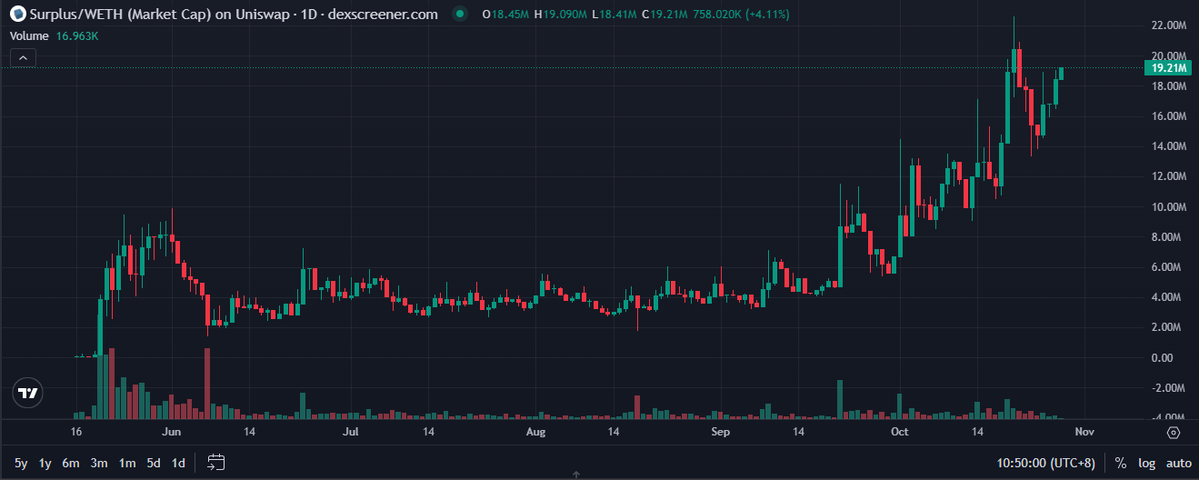Click the Surplus token logo icon
1199x480 pixels.
pyautogui.click(x=16, y=14)
